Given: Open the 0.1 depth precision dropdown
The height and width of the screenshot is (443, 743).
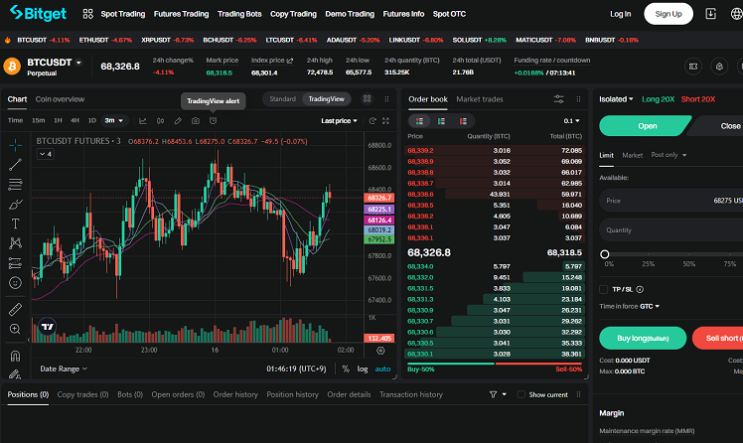Looking at the screenshot, I should pos(571,121).
